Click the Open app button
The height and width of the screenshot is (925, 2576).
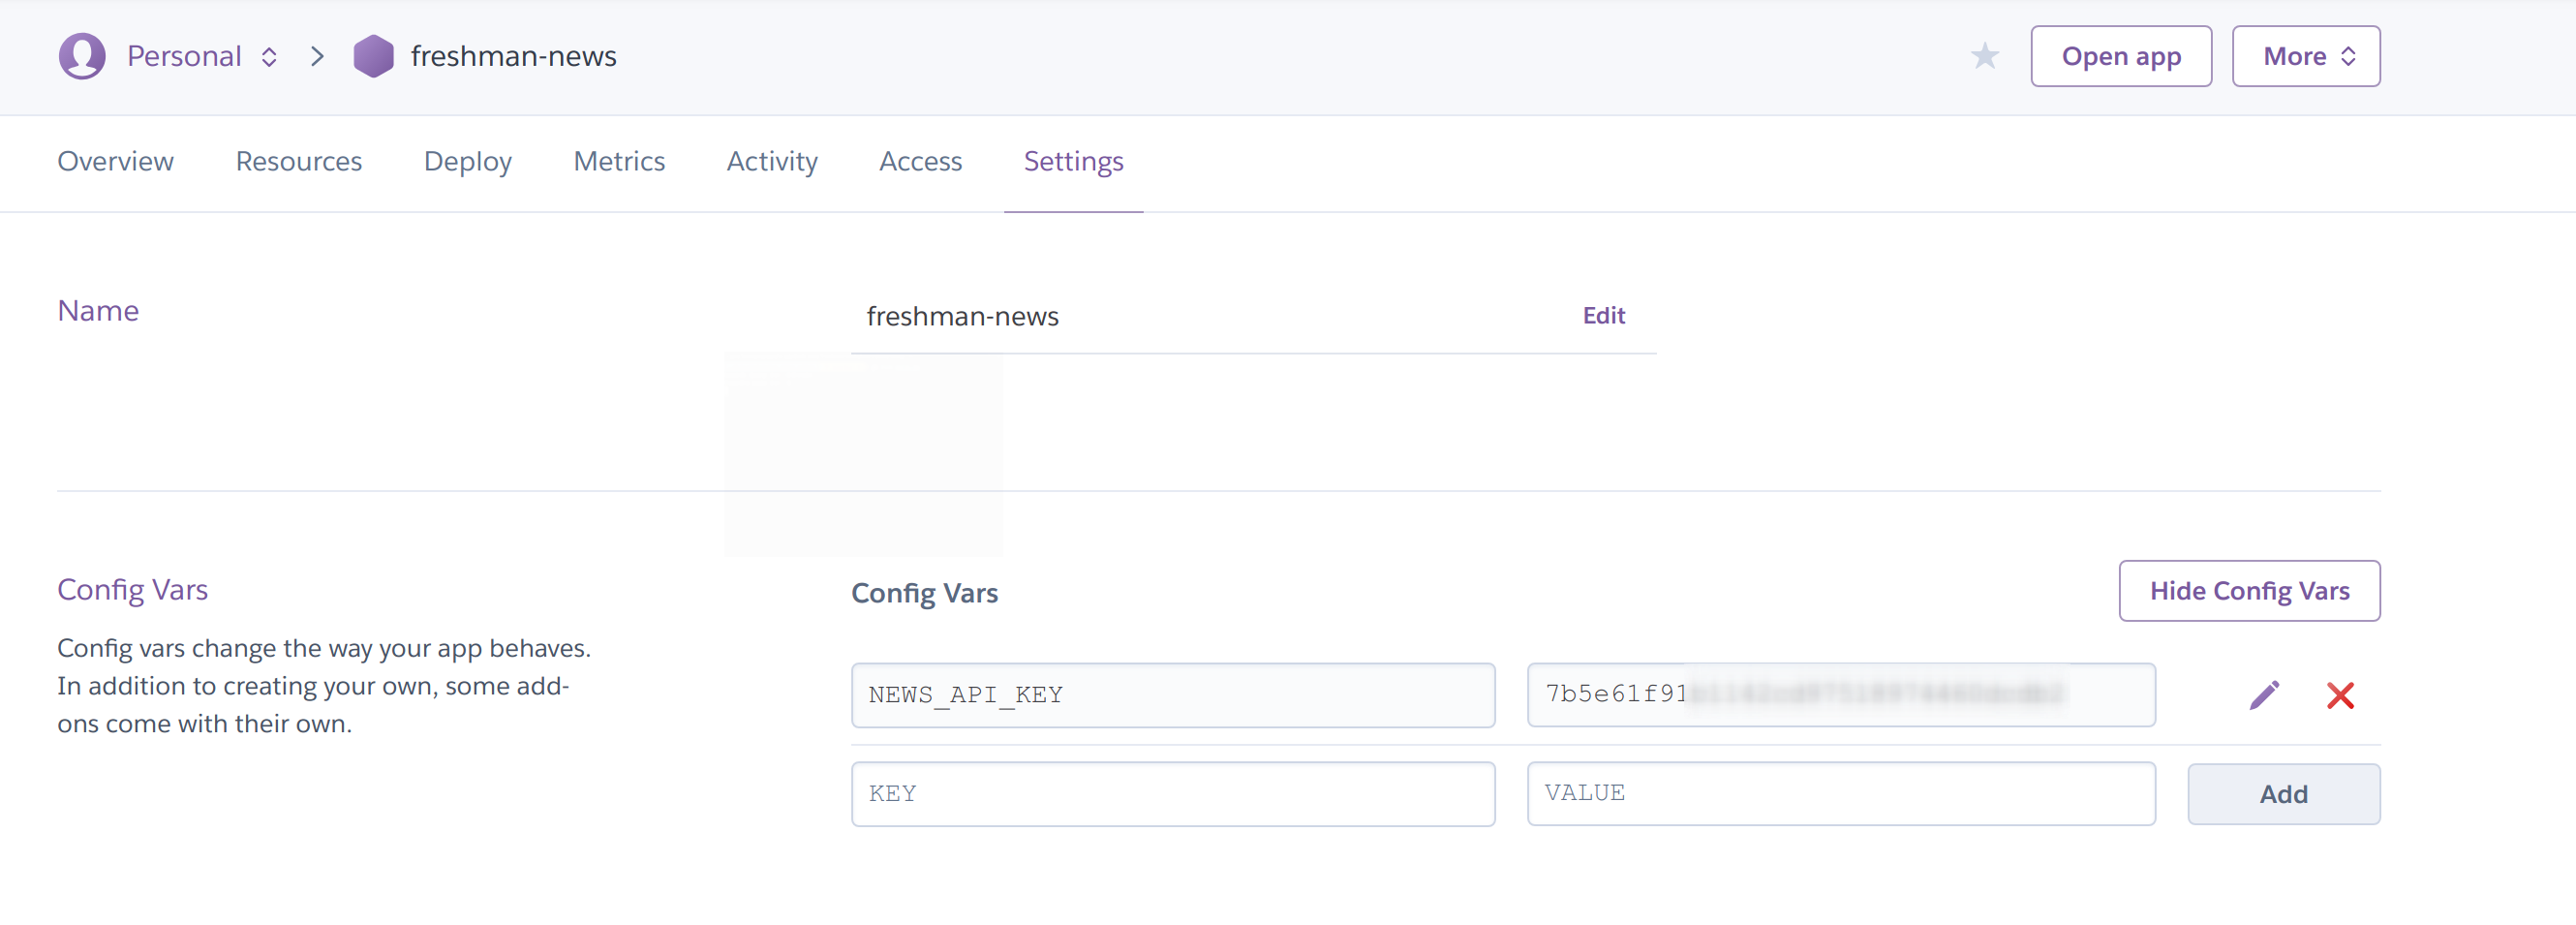pyautogui.click(x=2121, y=56)
